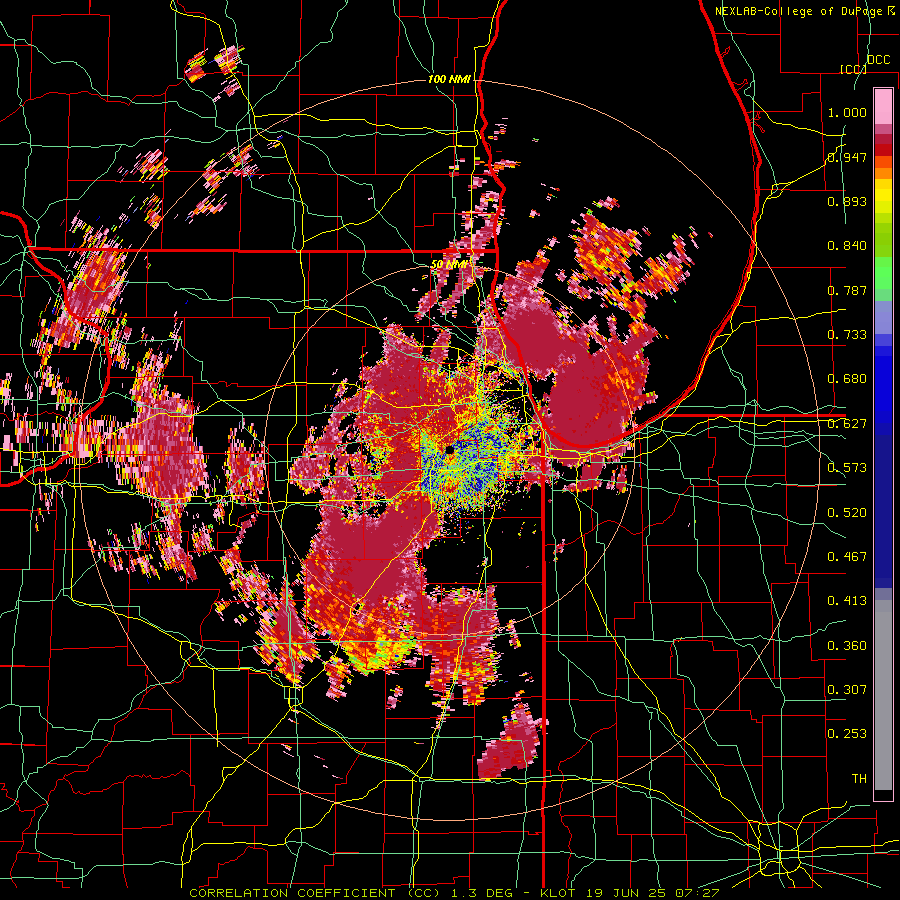This screenshot has width=900, height=900.
Task: Click the 0.253 legend value
Action: [x=847, y=734]
